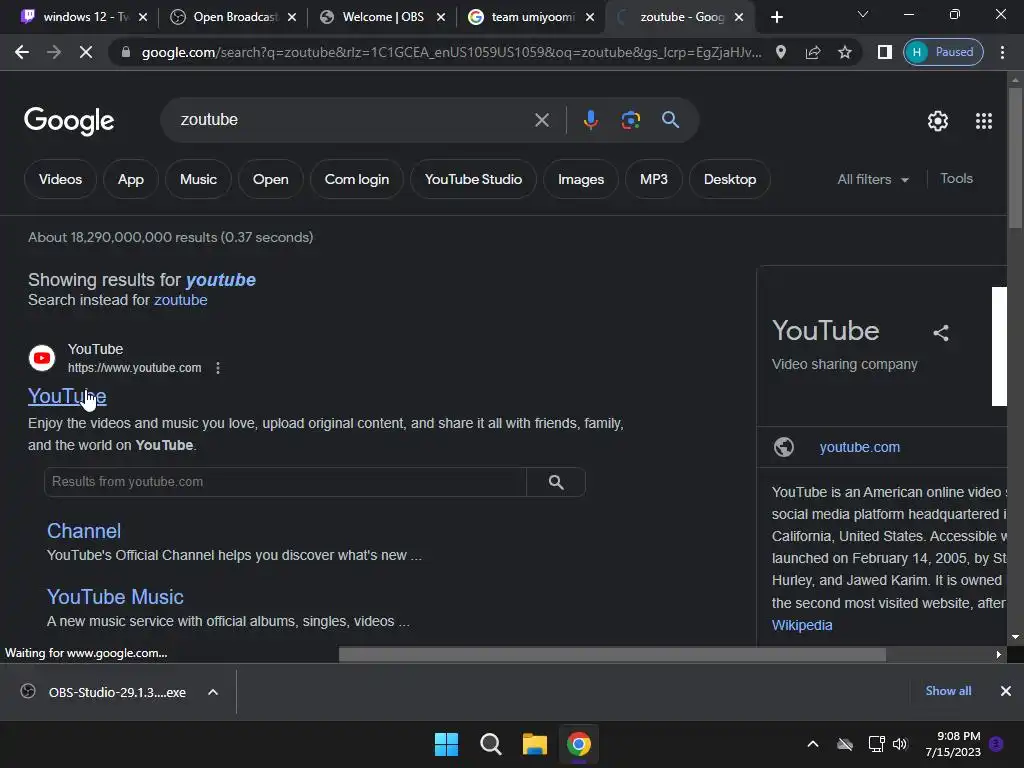This screenshot has width=1024, height=768.
Task: Open Chrome side panel
Action: 884,52
